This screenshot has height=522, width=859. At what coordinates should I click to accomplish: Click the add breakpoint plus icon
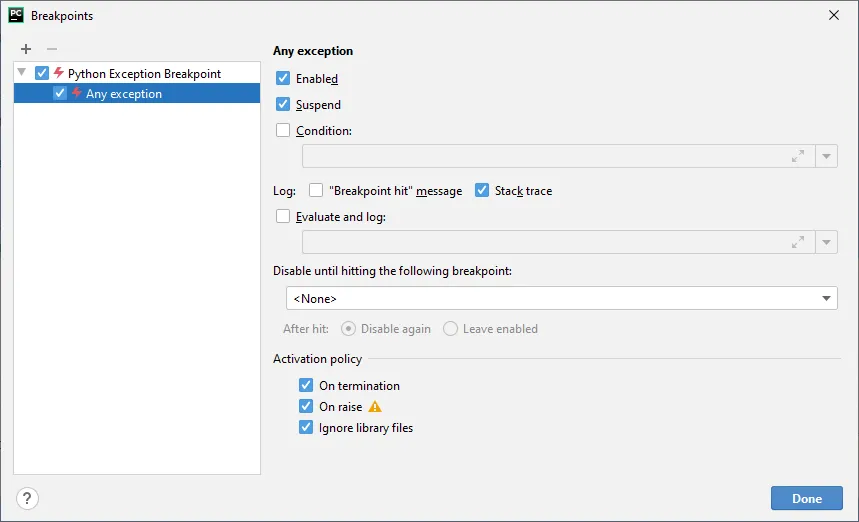click(x=26, y=49)
